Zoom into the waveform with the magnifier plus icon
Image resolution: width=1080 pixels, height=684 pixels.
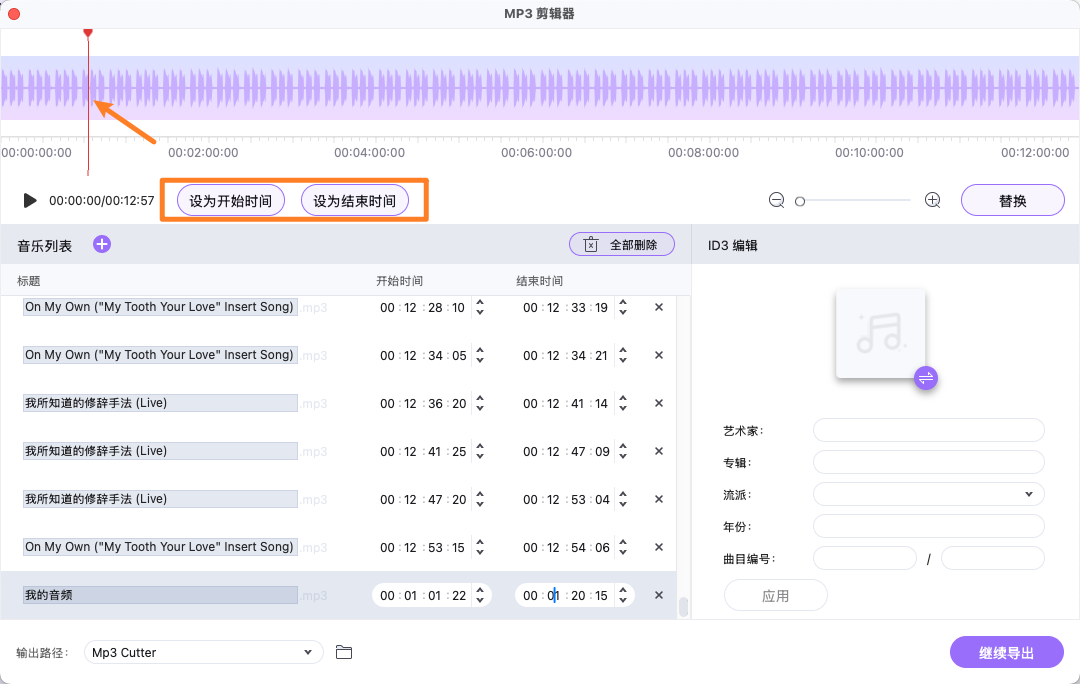tap(932, 199)
